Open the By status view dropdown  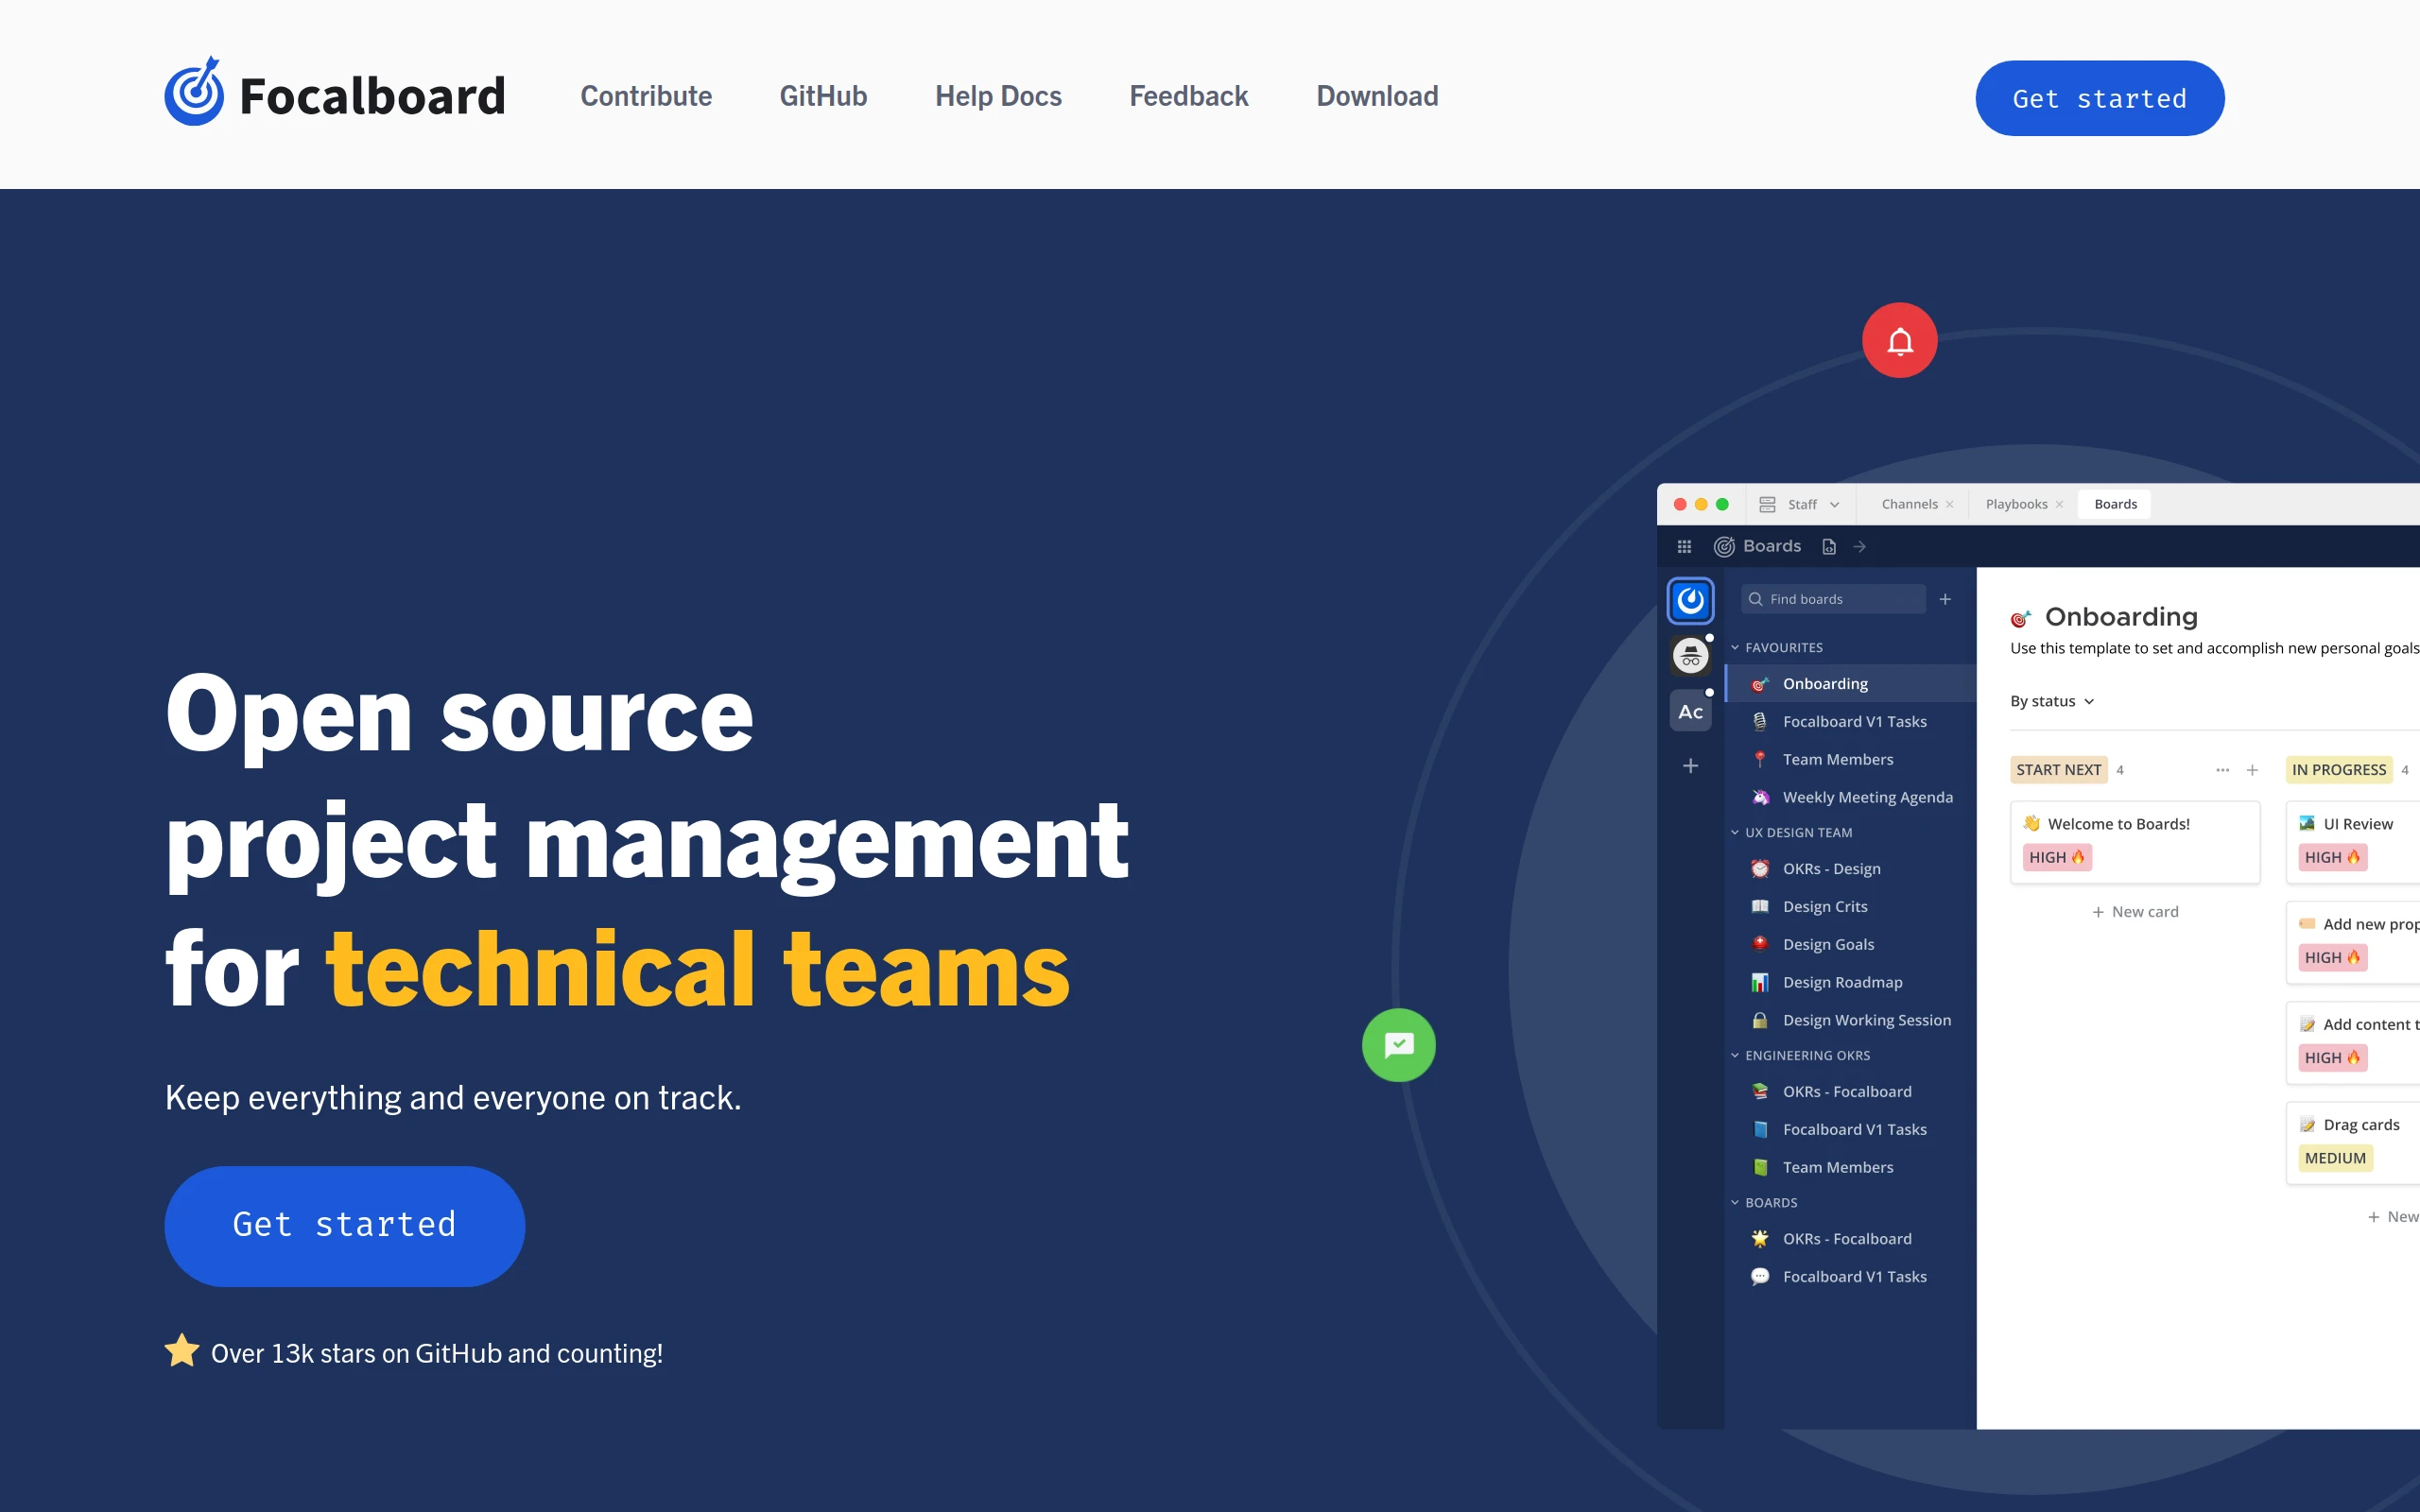point(2051,701)
